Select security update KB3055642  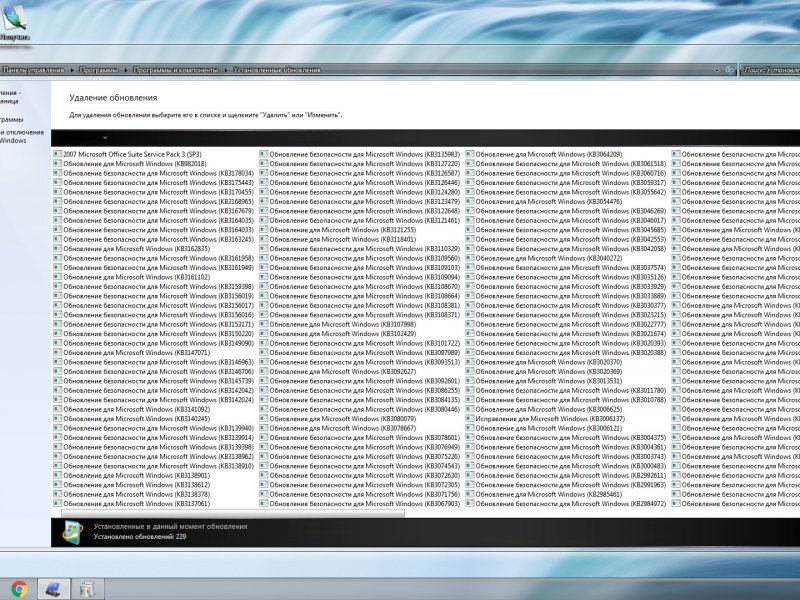566,192
